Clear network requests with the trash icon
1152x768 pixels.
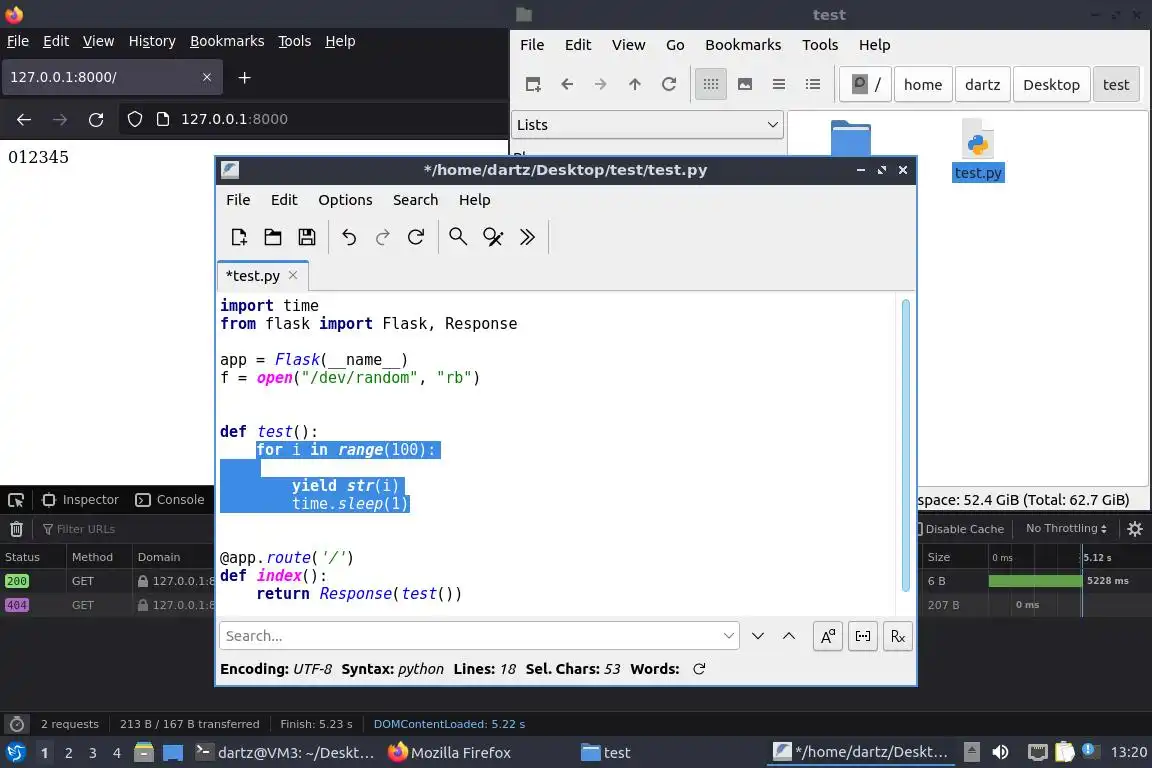pyautogui.click(x=16, y=528)
